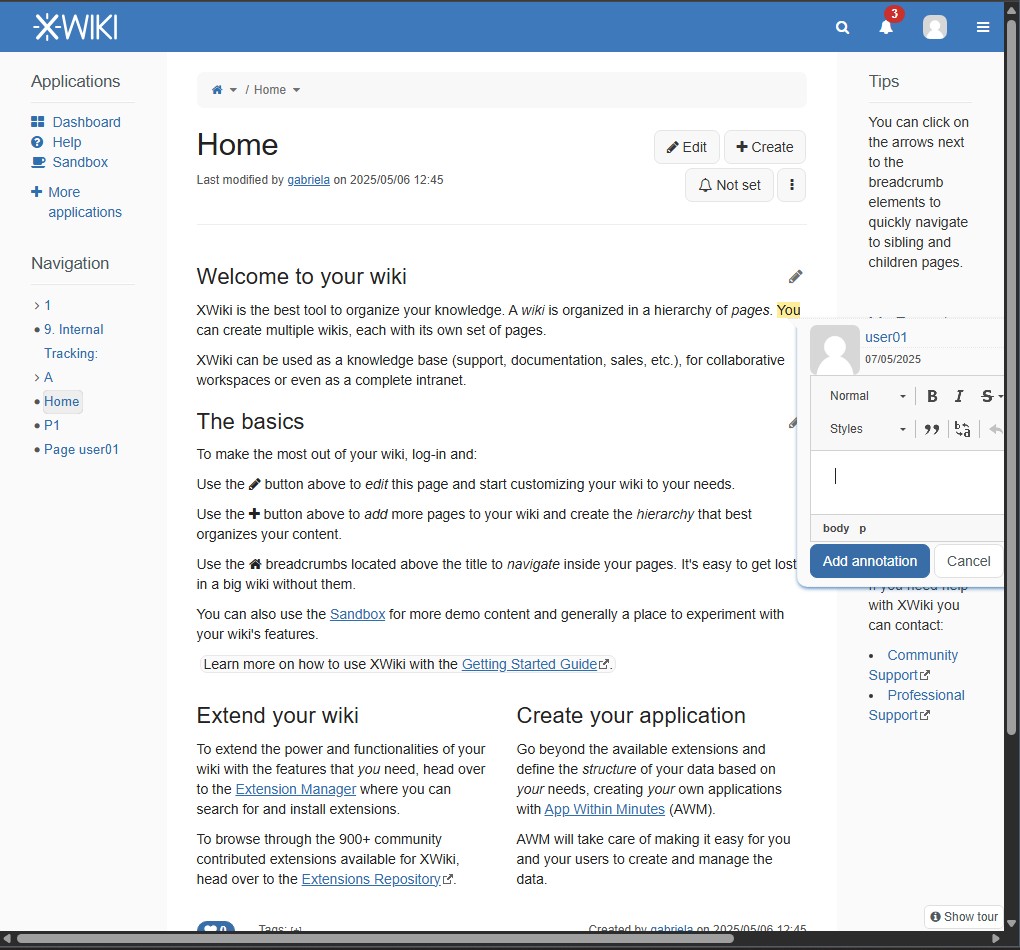Open the Professional Support link

point(917,705)
